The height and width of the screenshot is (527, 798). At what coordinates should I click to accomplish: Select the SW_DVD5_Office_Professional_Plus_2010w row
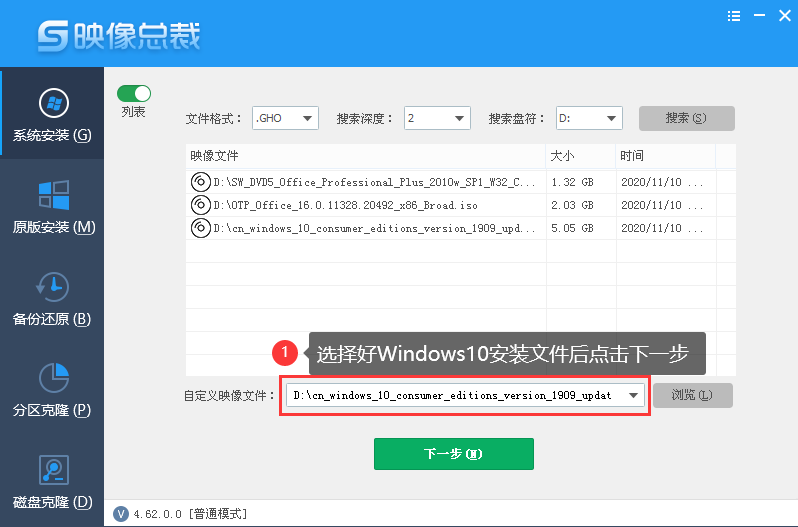461,182
